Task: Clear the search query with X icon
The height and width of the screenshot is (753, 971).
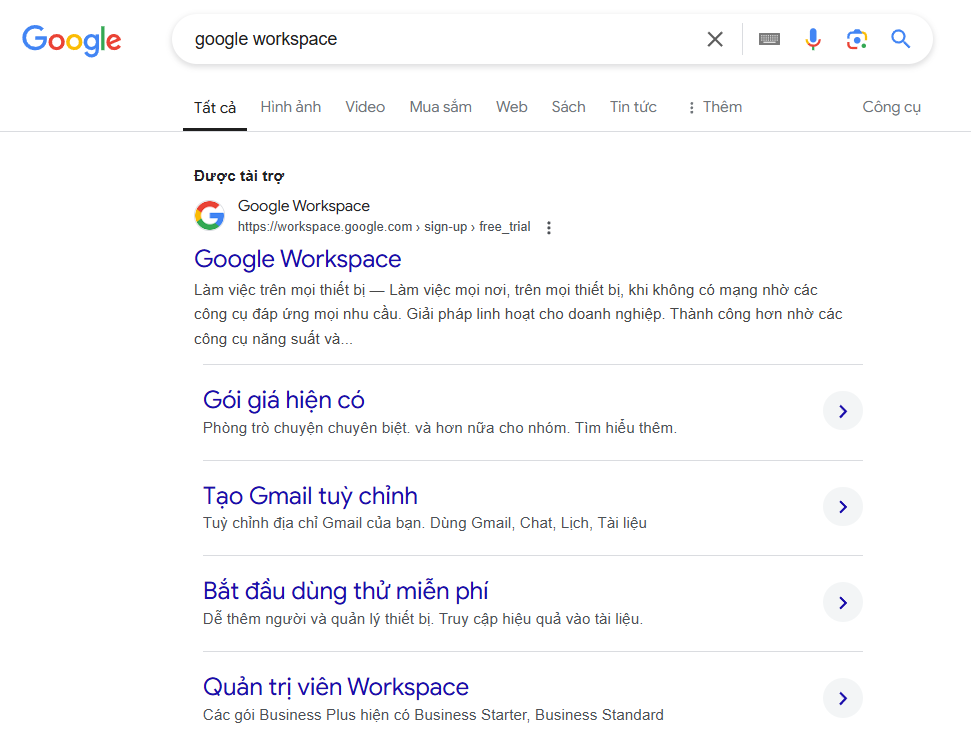Action: click(x=715, y=40)
